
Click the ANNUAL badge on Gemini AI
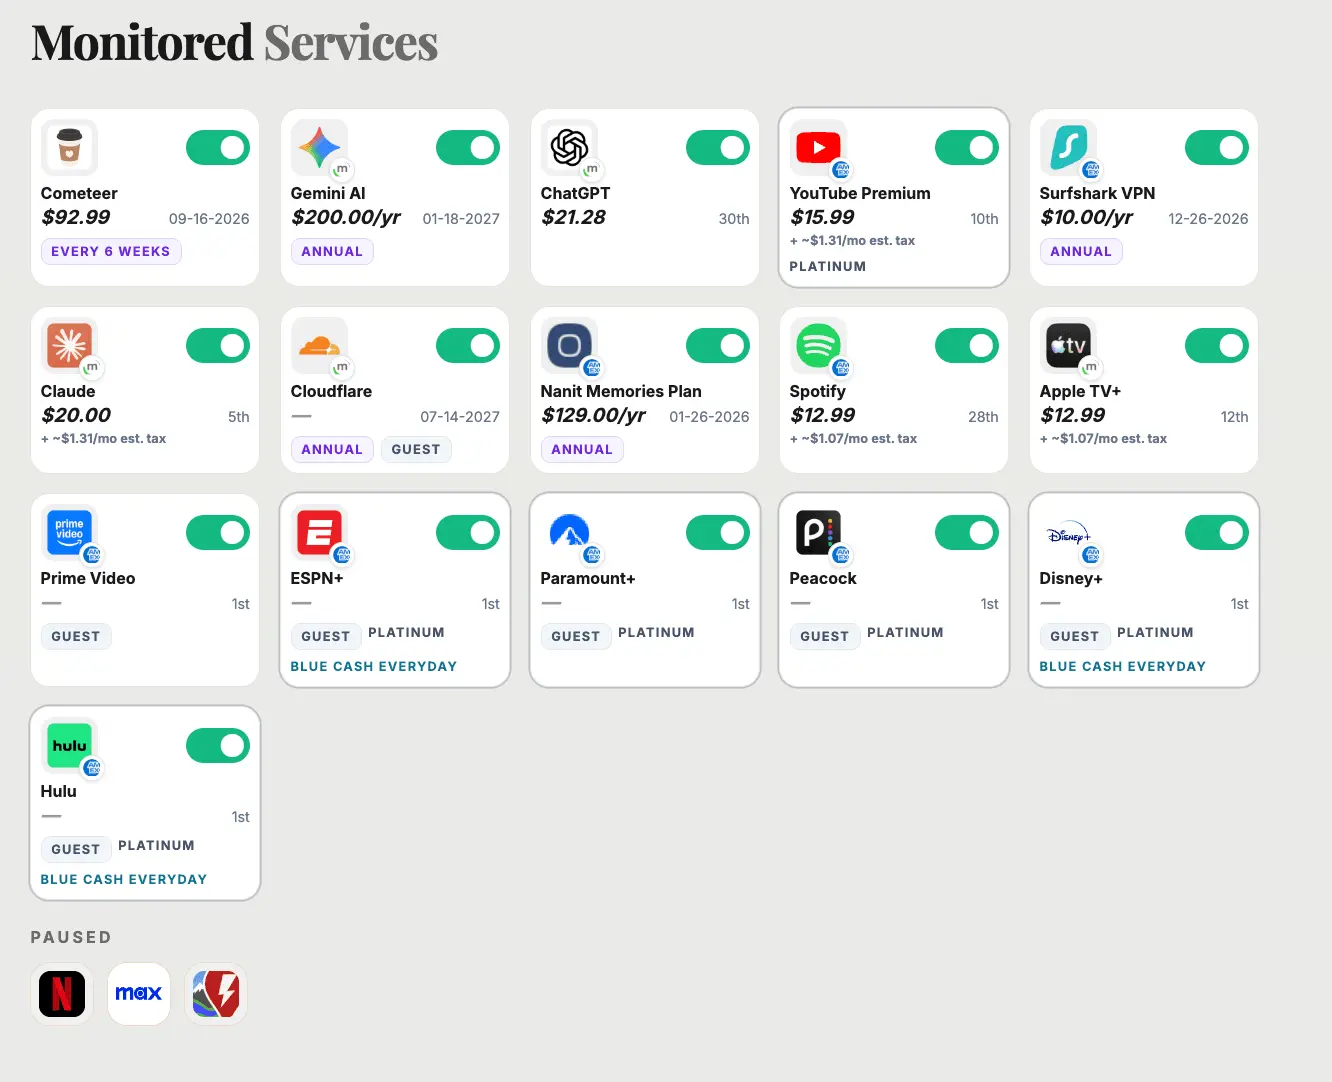(332, 251)
